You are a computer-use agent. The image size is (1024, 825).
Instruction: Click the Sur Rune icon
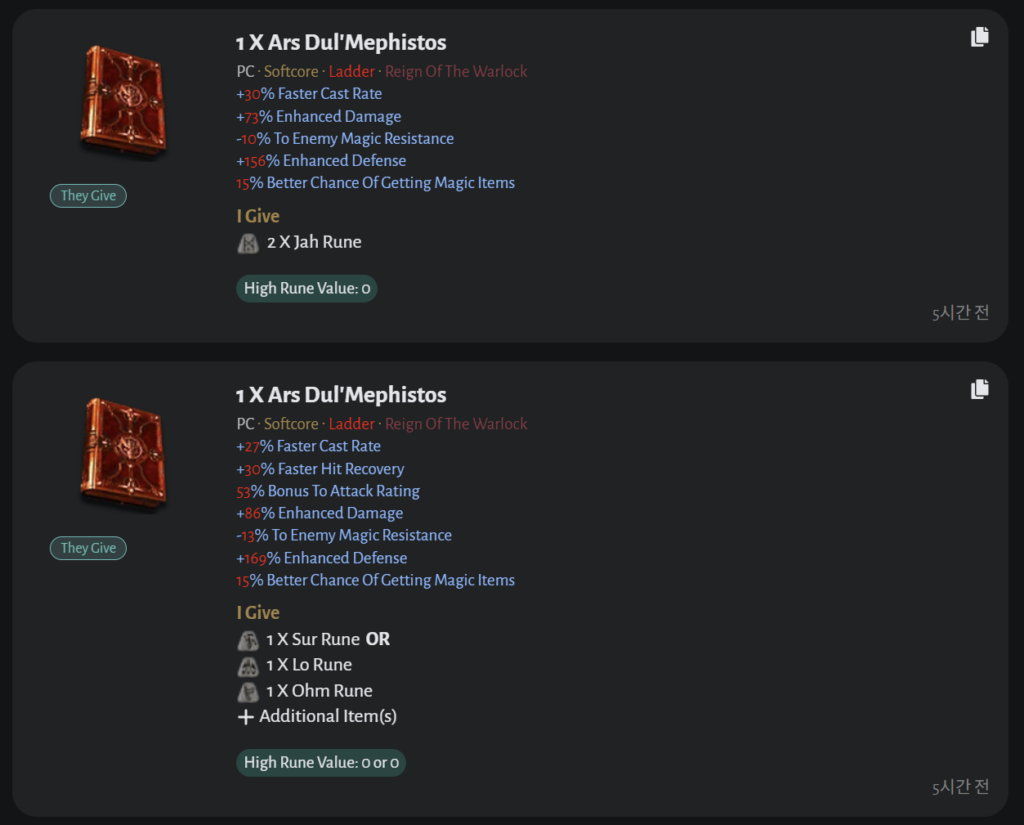click(x=248, y=640)
